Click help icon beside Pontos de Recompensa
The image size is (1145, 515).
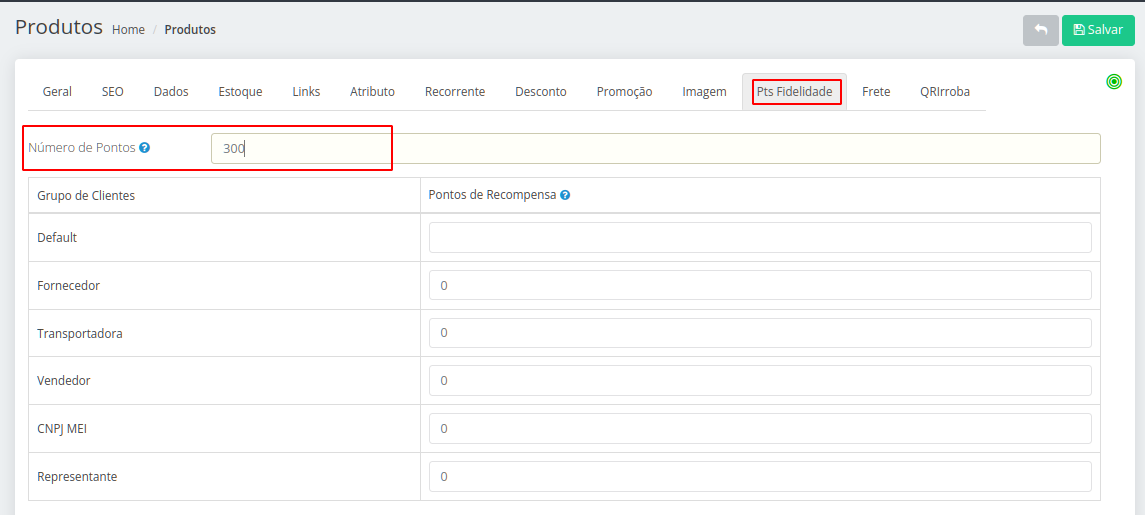[x=565, y=196]
